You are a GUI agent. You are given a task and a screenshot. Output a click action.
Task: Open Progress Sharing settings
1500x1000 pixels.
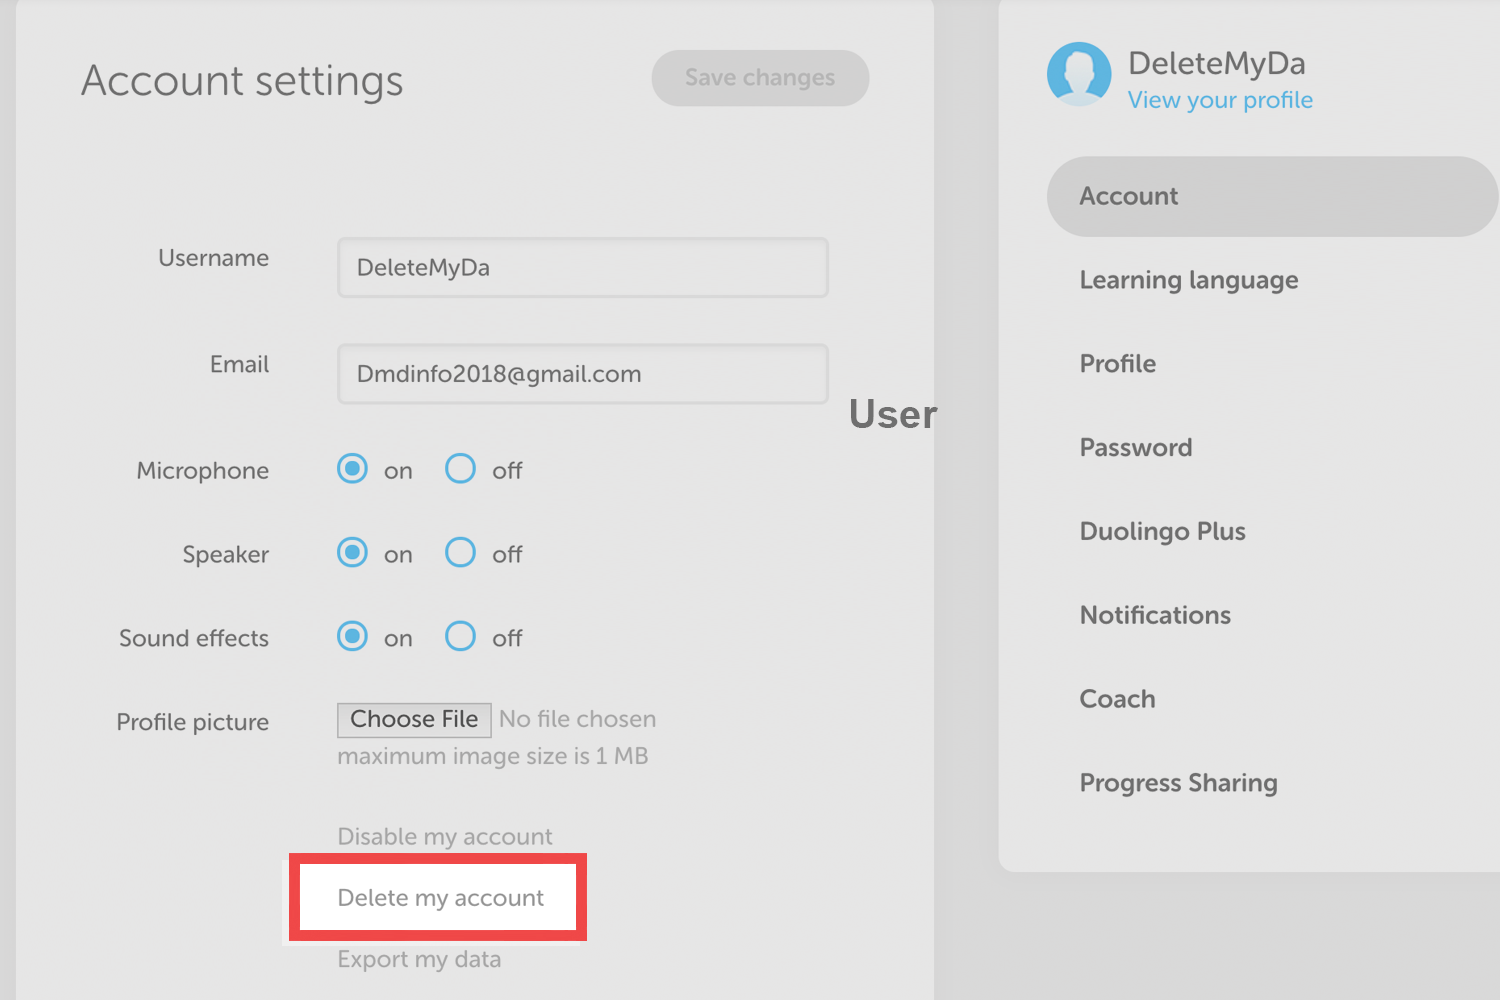tap(1179, 783)
